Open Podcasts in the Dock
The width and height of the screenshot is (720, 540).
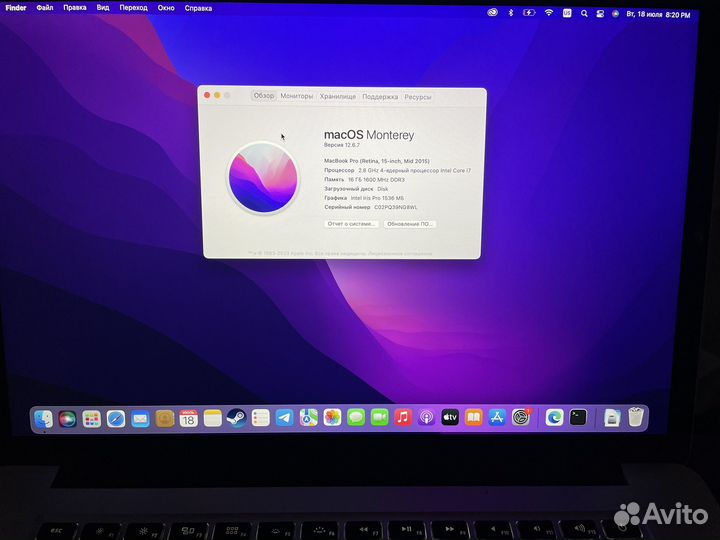pos(427,417)
